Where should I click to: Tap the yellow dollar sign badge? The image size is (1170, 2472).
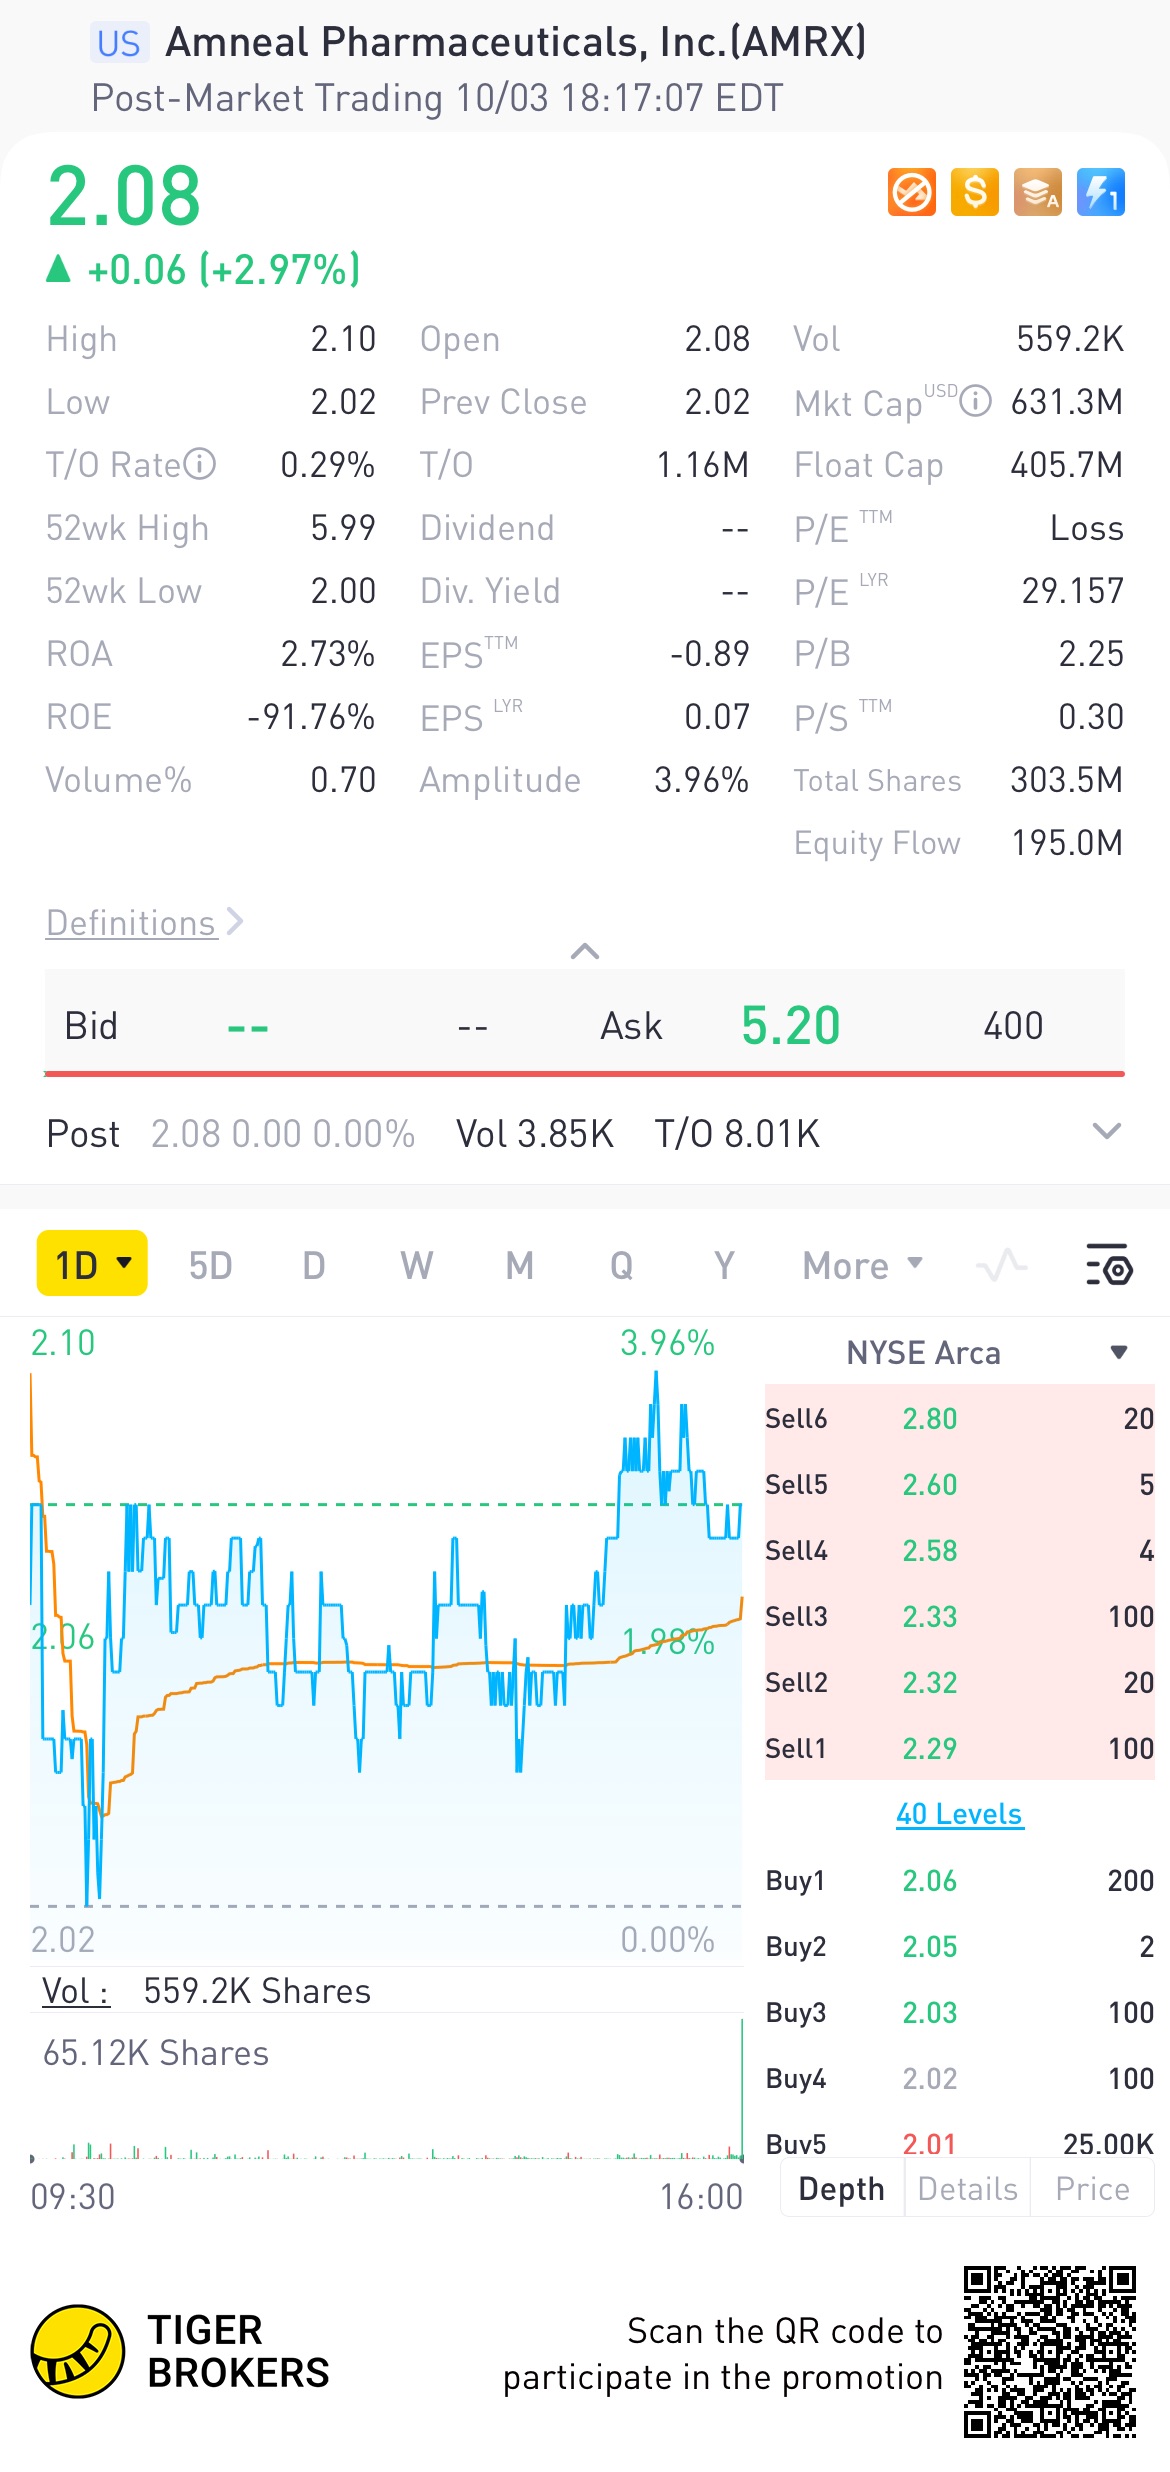click(x=974, y=192)
